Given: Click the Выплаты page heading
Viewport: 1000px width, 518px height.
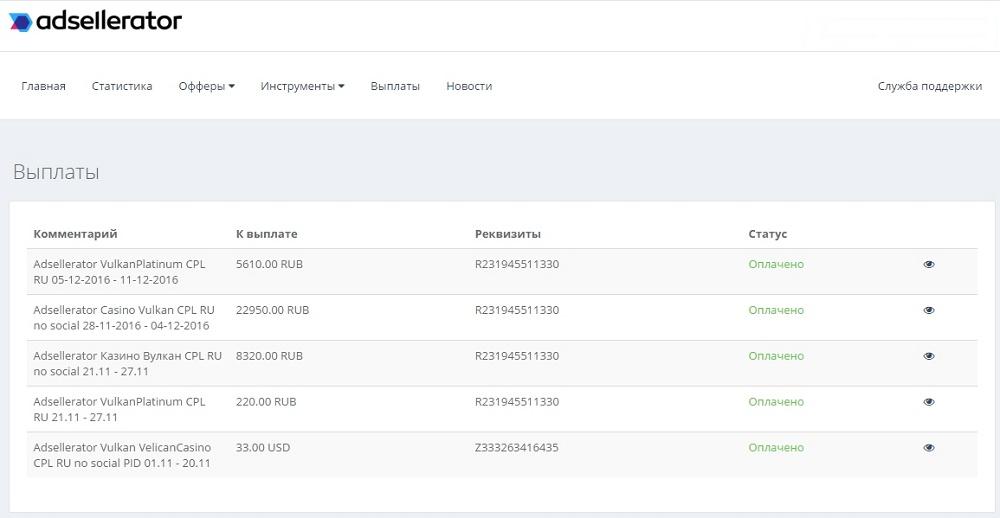Looking at the screenshot, I should coord(56,172).
